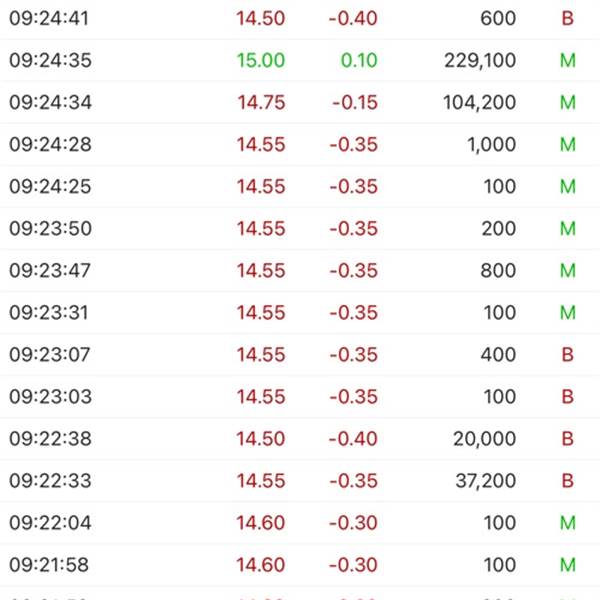The image size is (600, 600).
Task: Click the M indicator at 09:23:31
Action: point(568,313)
